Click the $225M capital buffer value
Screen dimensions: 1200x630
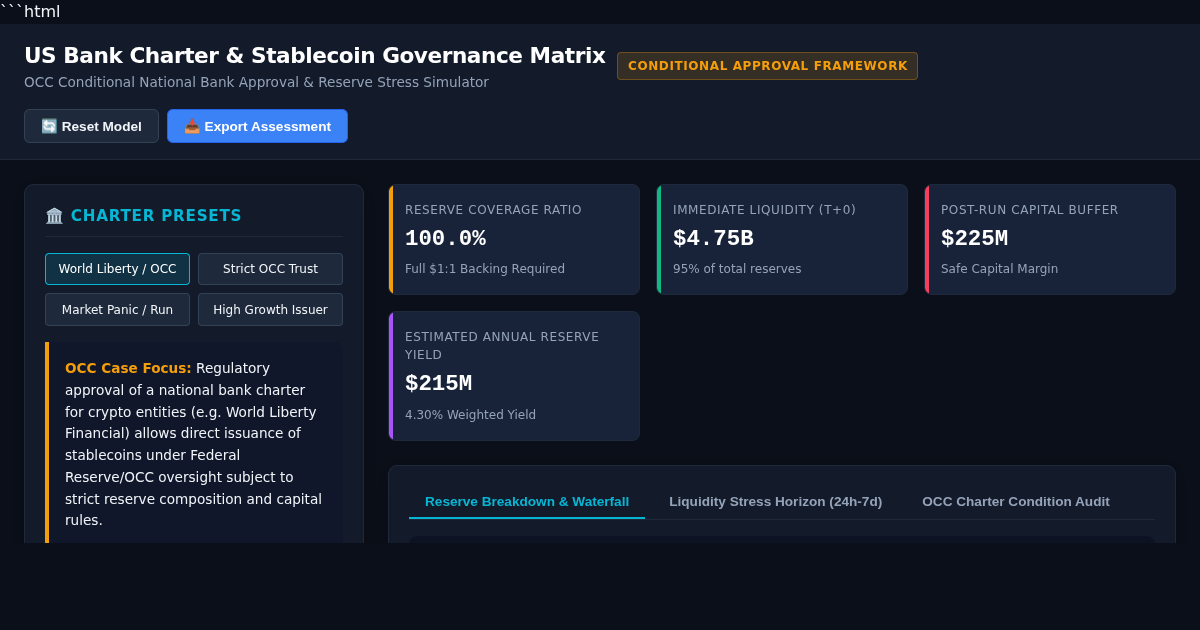pos(974,239)
